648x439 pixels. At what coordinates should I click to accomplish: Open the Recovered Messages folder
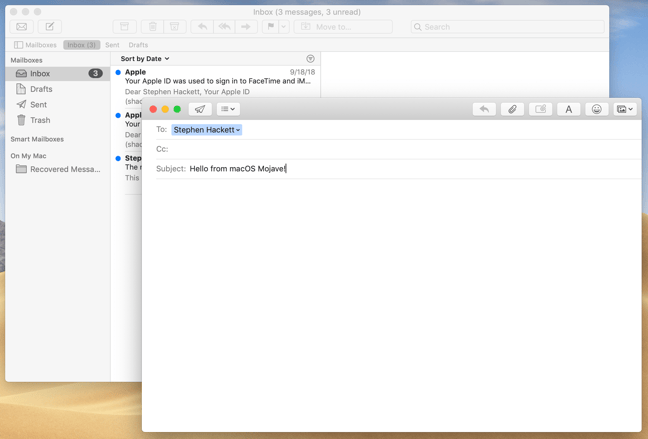(x=58, y=169)
